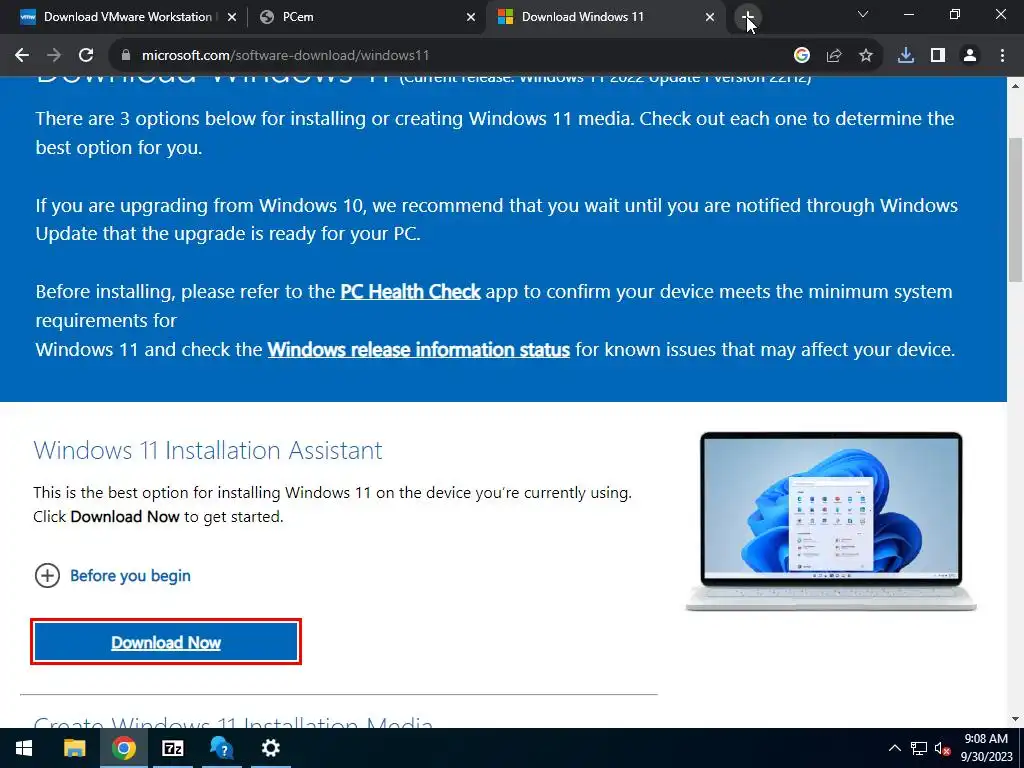Reload the current page
Viewport: 1024px width, 768px height.
[86, 56]
